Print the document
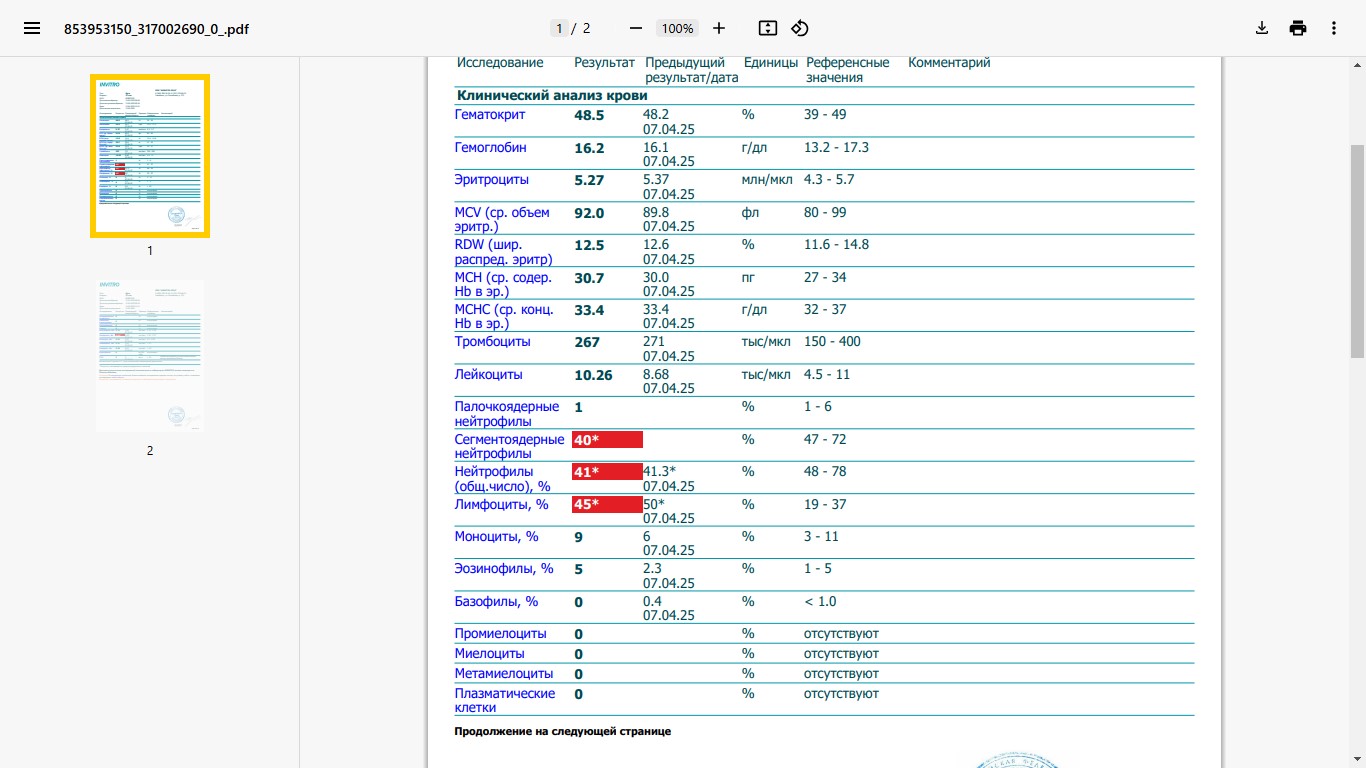Viewport: 1366px width, 768px height. pyautogui.click(x=1298, y=28)
